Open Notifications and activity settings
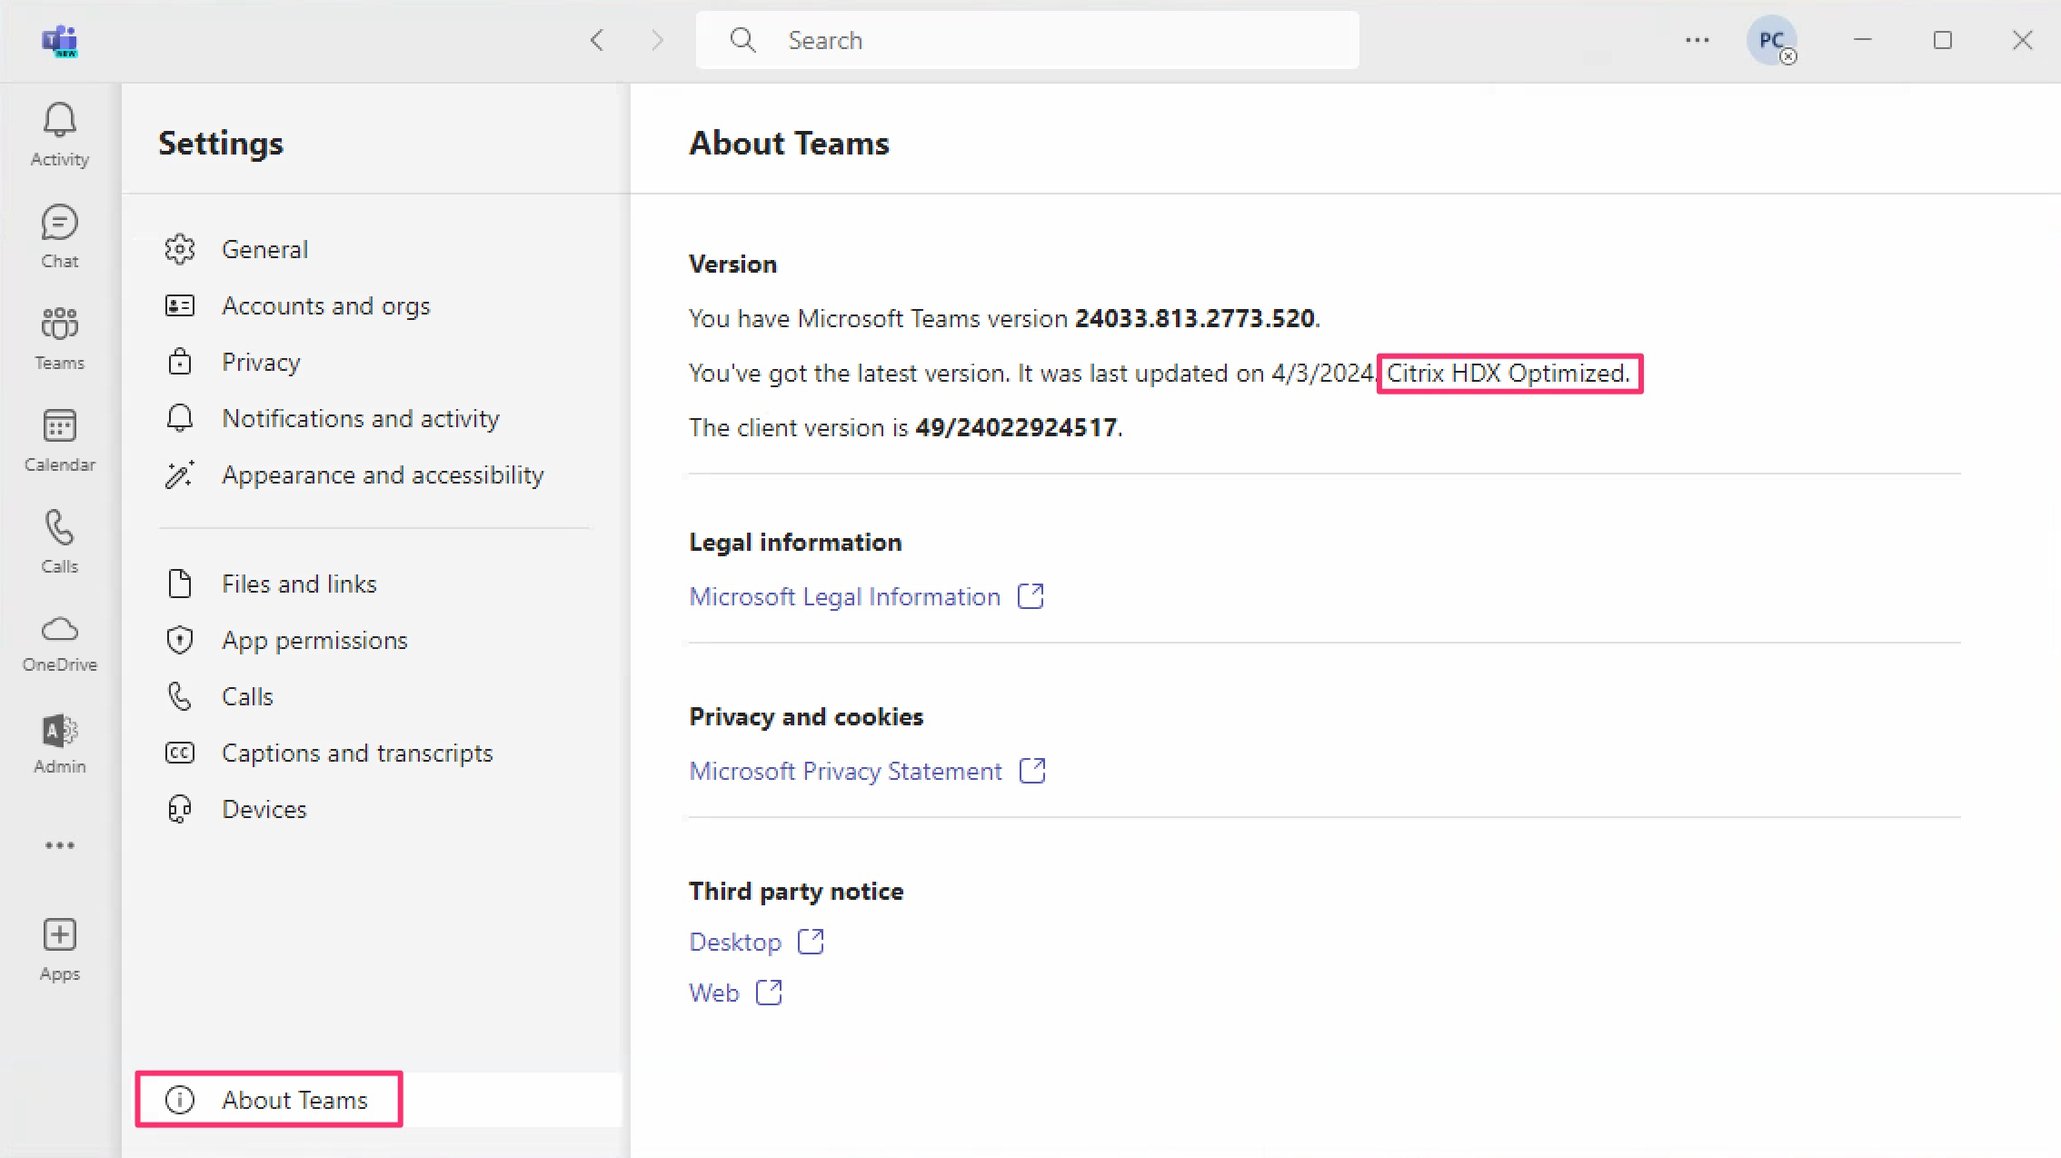The height and width of the screenshot is (1158, 2061). [x=360, y=418]
